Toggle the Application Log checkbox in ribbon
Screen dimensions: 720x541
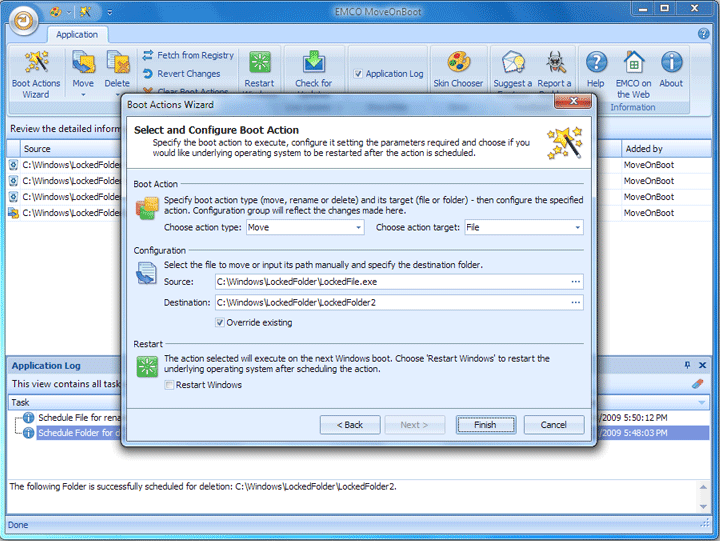[x=358, y=73]
